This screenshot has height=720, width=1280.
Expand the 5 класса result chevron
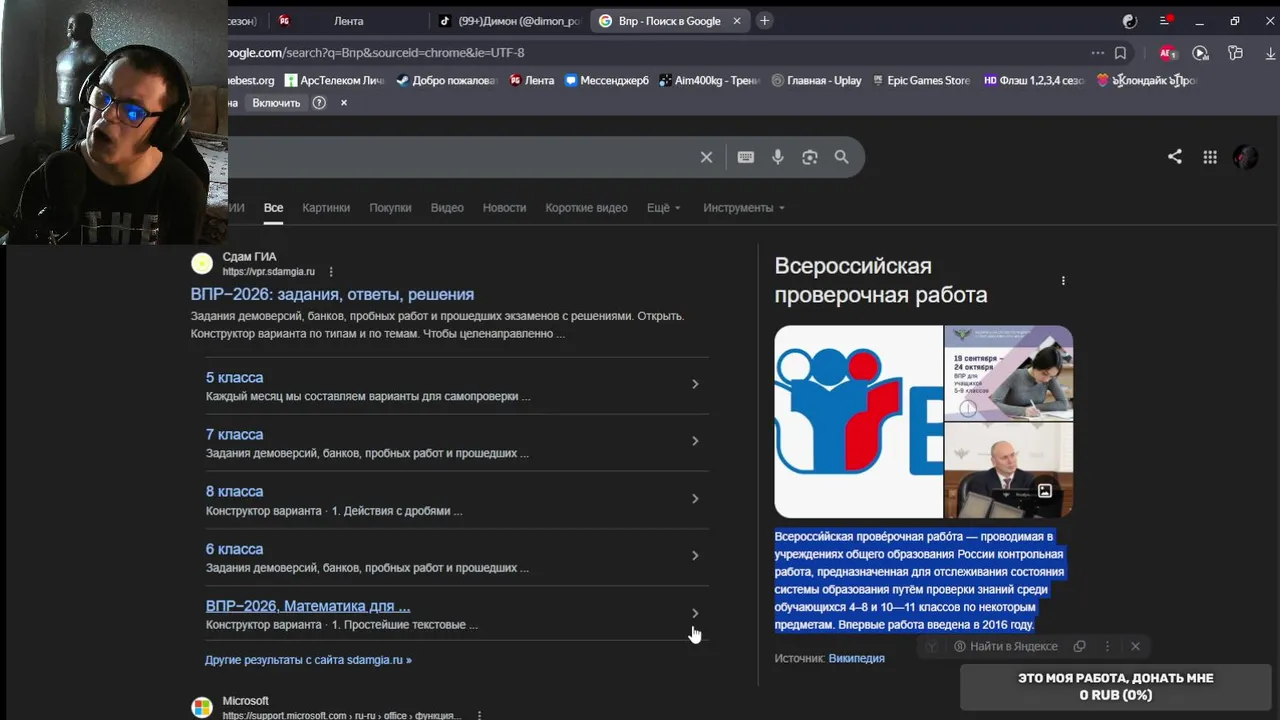click(x=695, y=384)
